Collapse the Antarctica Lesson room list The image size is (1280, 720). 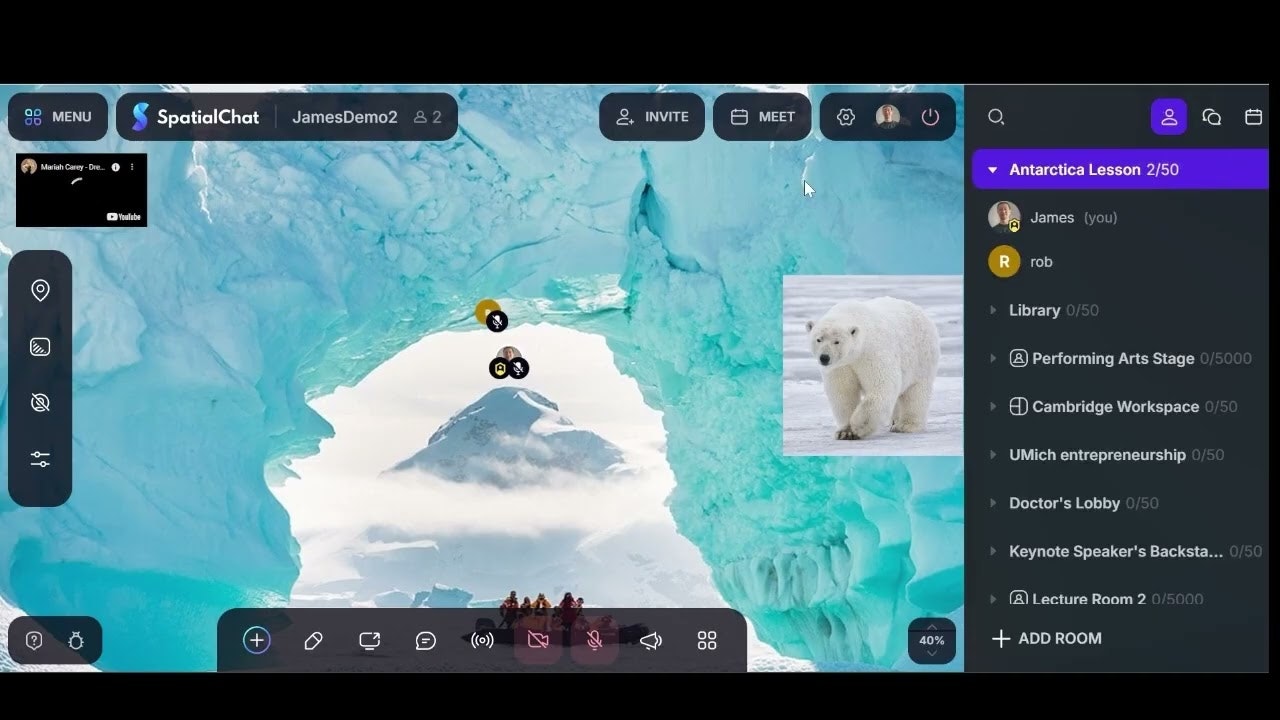pyautogui.click(x=991, y=169)
